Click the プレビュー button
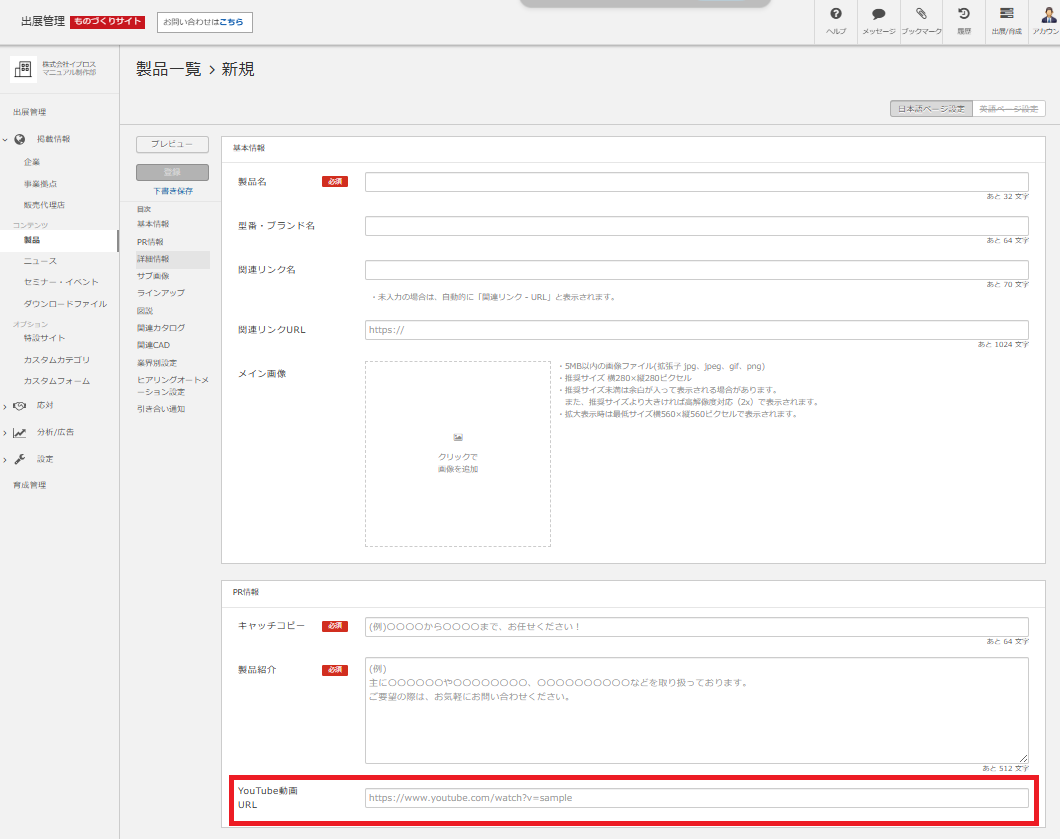Image resolution: width=1060 pixels, height=839 pixels. point(172,145)
